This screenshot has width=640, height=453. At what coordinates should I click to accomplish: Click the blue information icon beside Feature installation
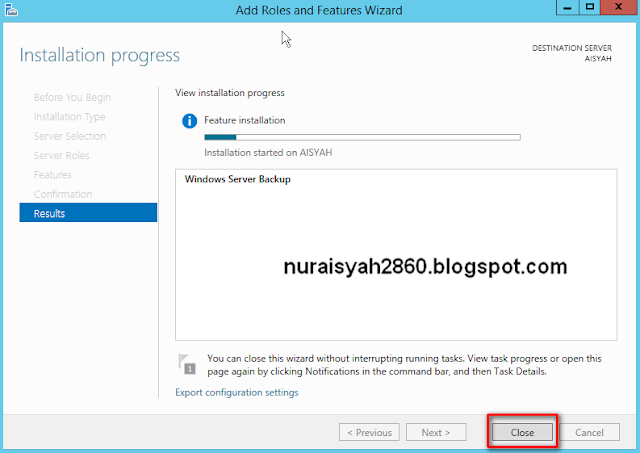coord(189,121)
